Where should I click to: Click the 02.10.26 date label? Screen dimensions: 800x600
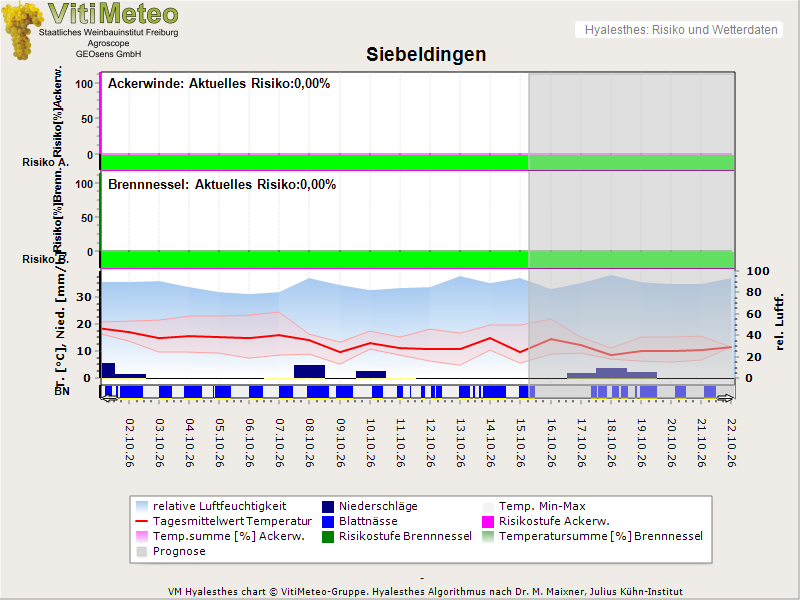(x=130, y=442)
